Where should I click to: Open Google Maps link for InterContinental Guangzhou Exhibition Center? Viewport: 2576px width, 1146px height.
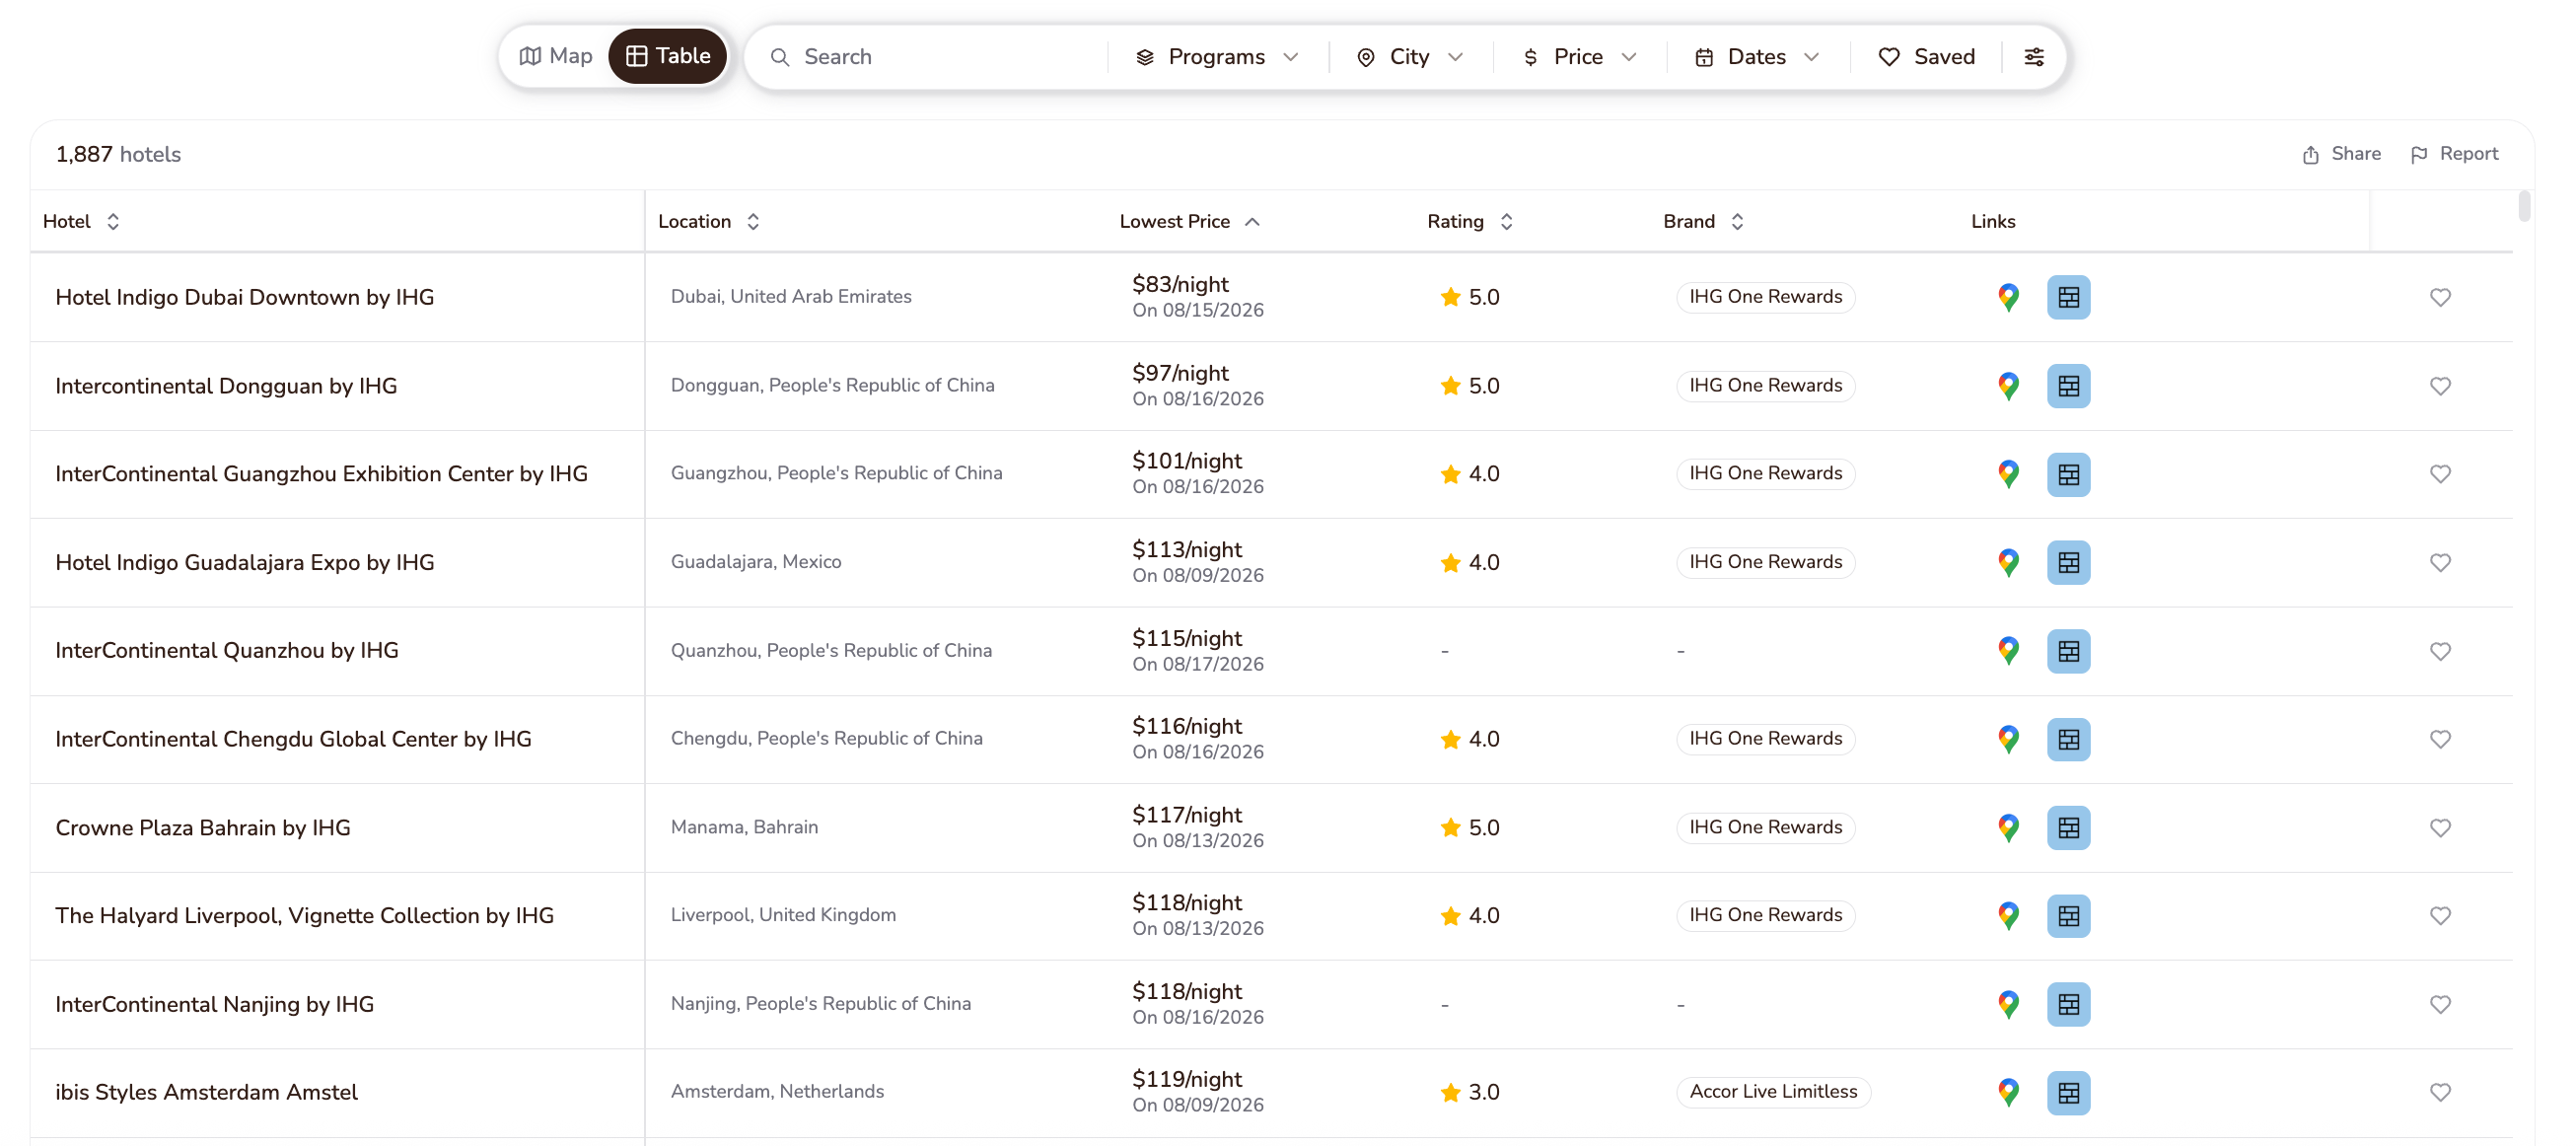pos(2008,474)
